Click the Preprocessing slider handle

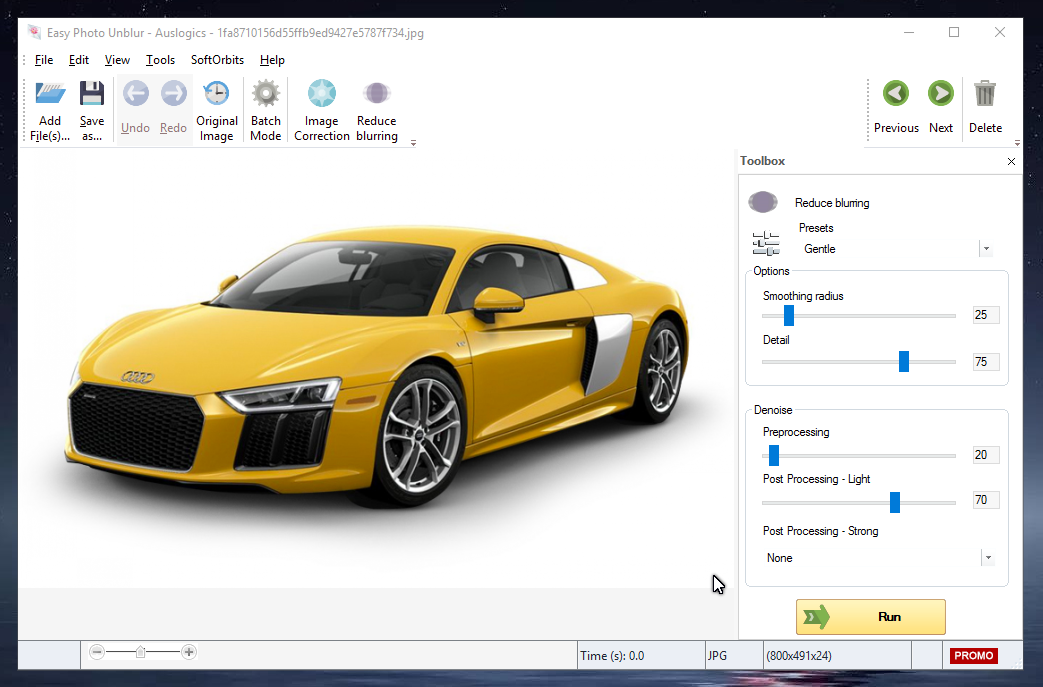coord(774,456)
